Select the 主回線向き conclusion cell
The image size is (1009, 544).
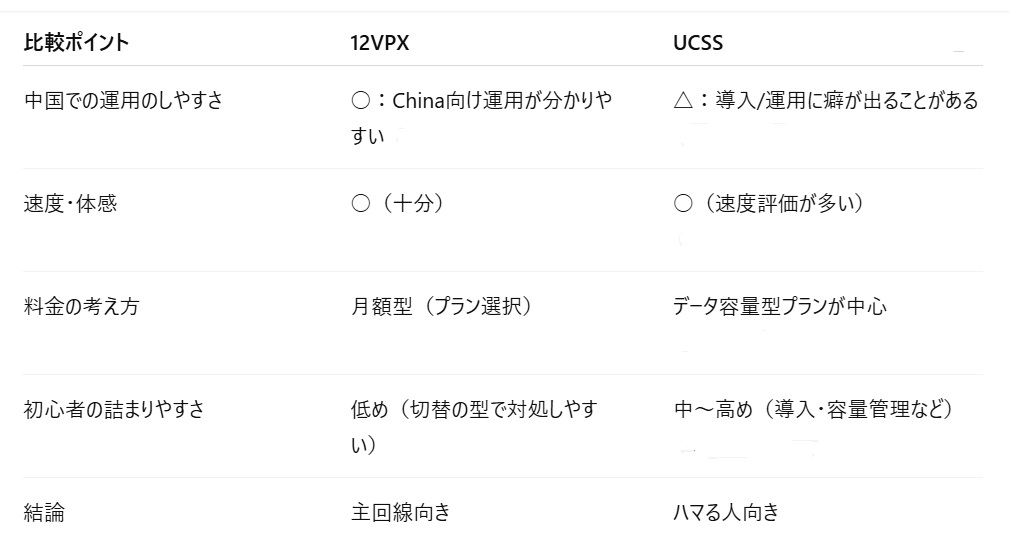click(401, 513)
